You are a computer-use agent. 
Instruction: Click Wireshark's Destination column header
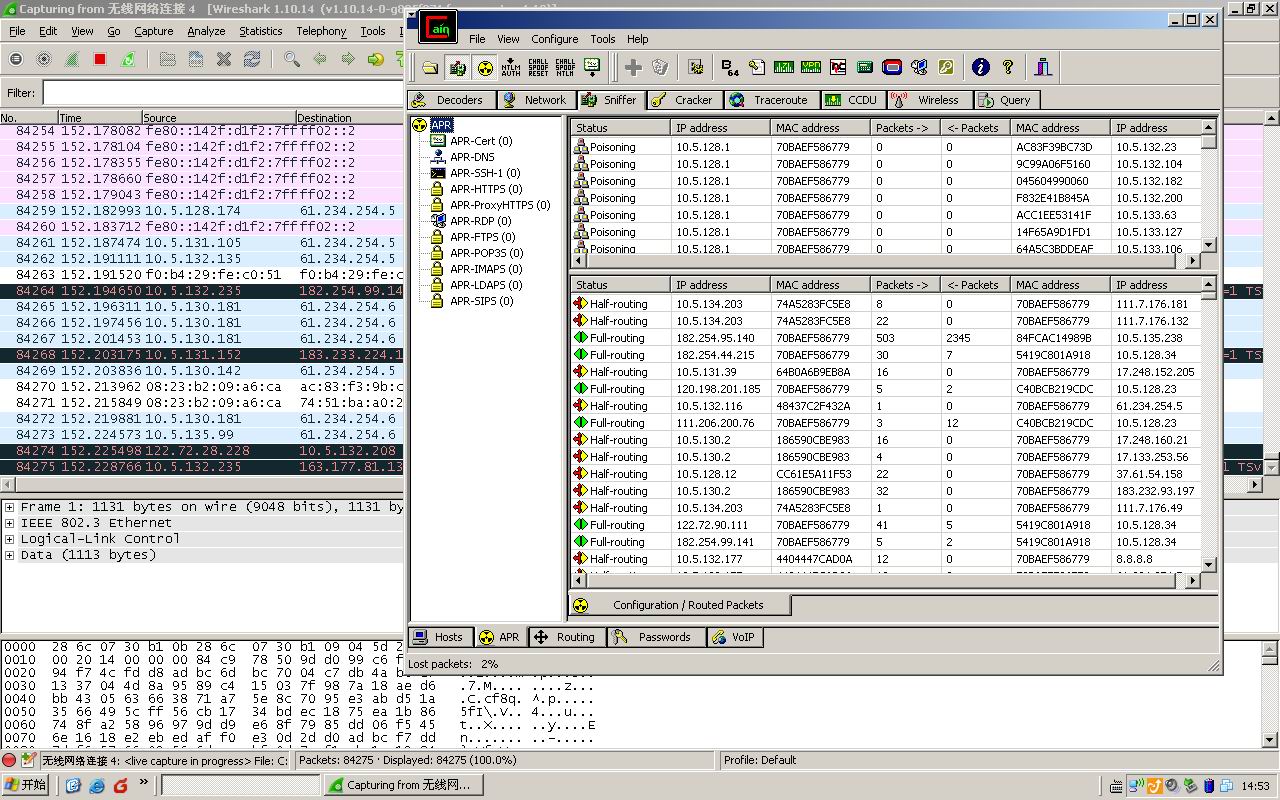click(350, 118)
